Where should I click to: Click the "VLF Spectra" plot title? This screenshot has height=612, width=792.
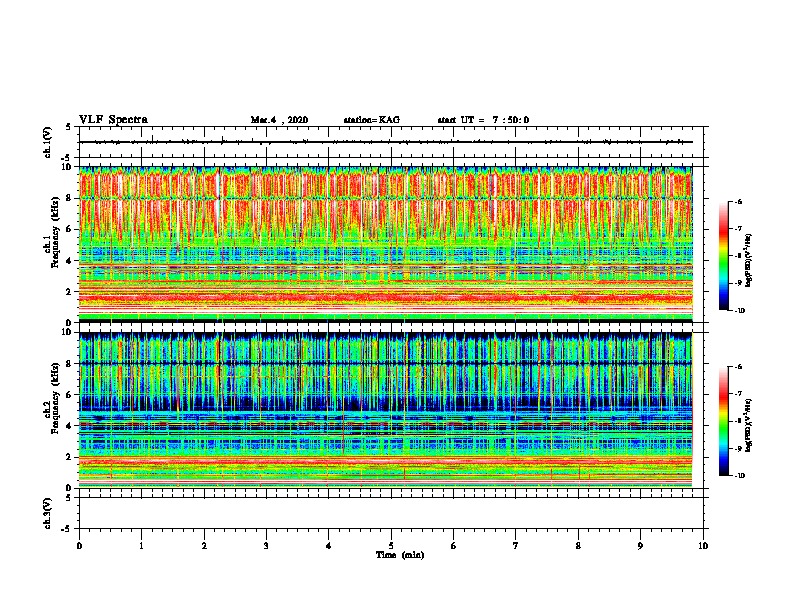113,120
